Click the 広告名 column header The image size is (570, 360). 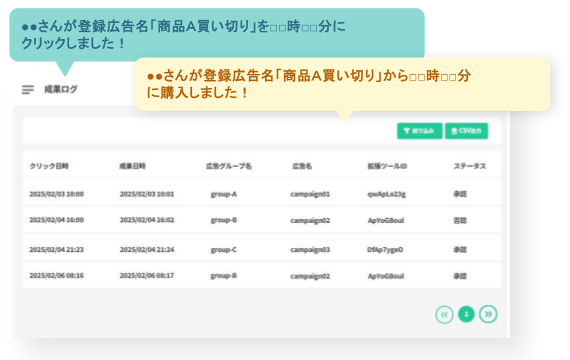click(302, 166)
